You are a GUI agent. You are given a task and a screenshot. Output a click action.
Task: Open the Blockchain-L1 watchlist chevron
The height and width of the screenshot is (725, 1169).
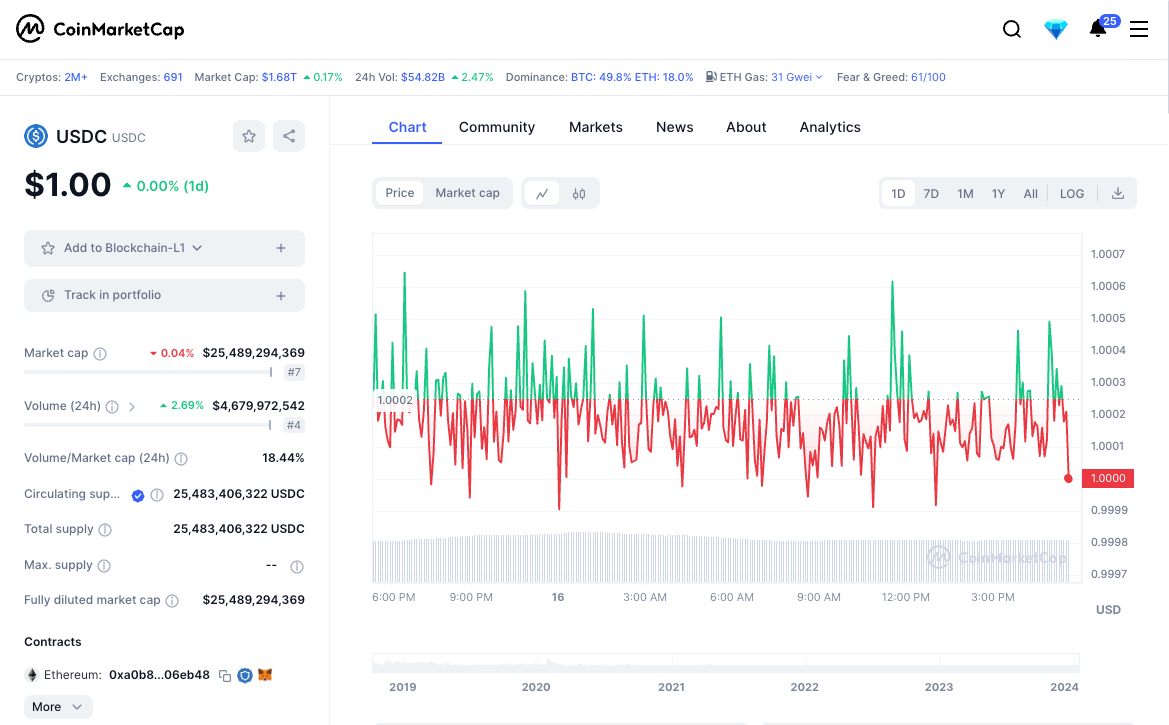(197, 248)
